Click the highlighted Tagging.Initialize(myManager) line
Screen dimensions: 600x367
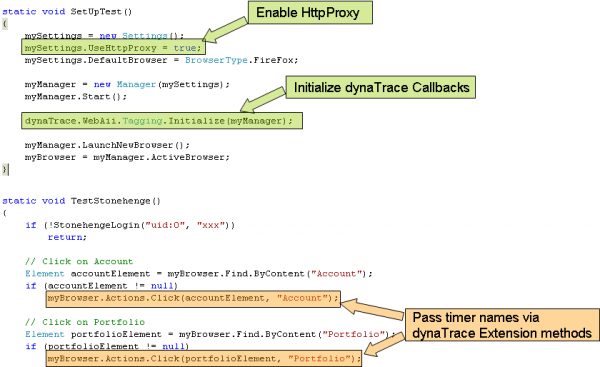pos(162,121)
